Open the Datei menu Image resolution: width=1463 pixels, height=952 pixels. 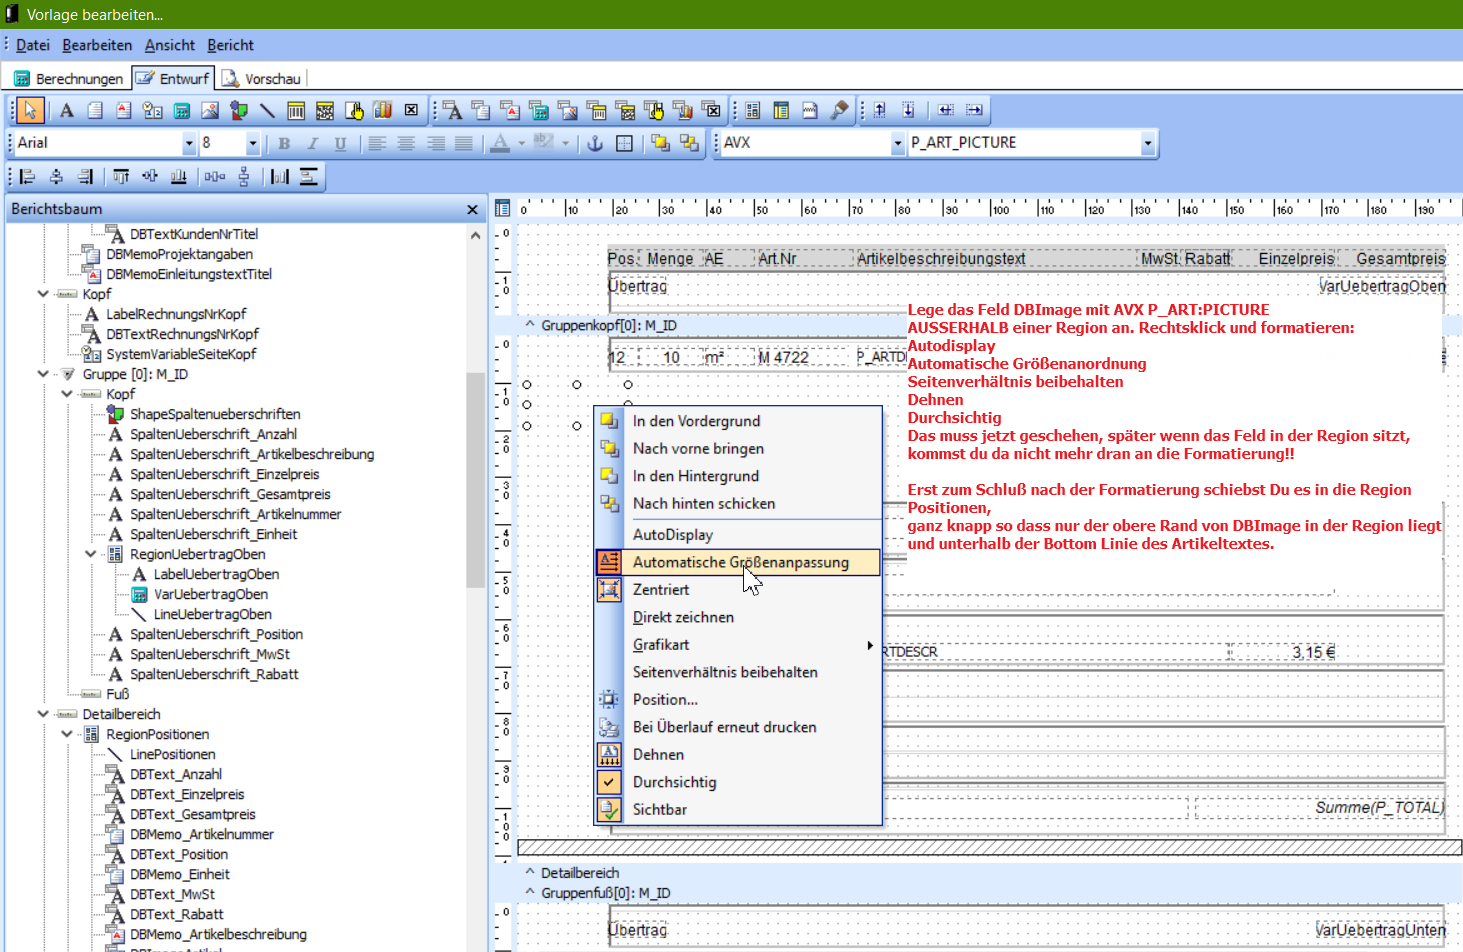click(33, 45)
